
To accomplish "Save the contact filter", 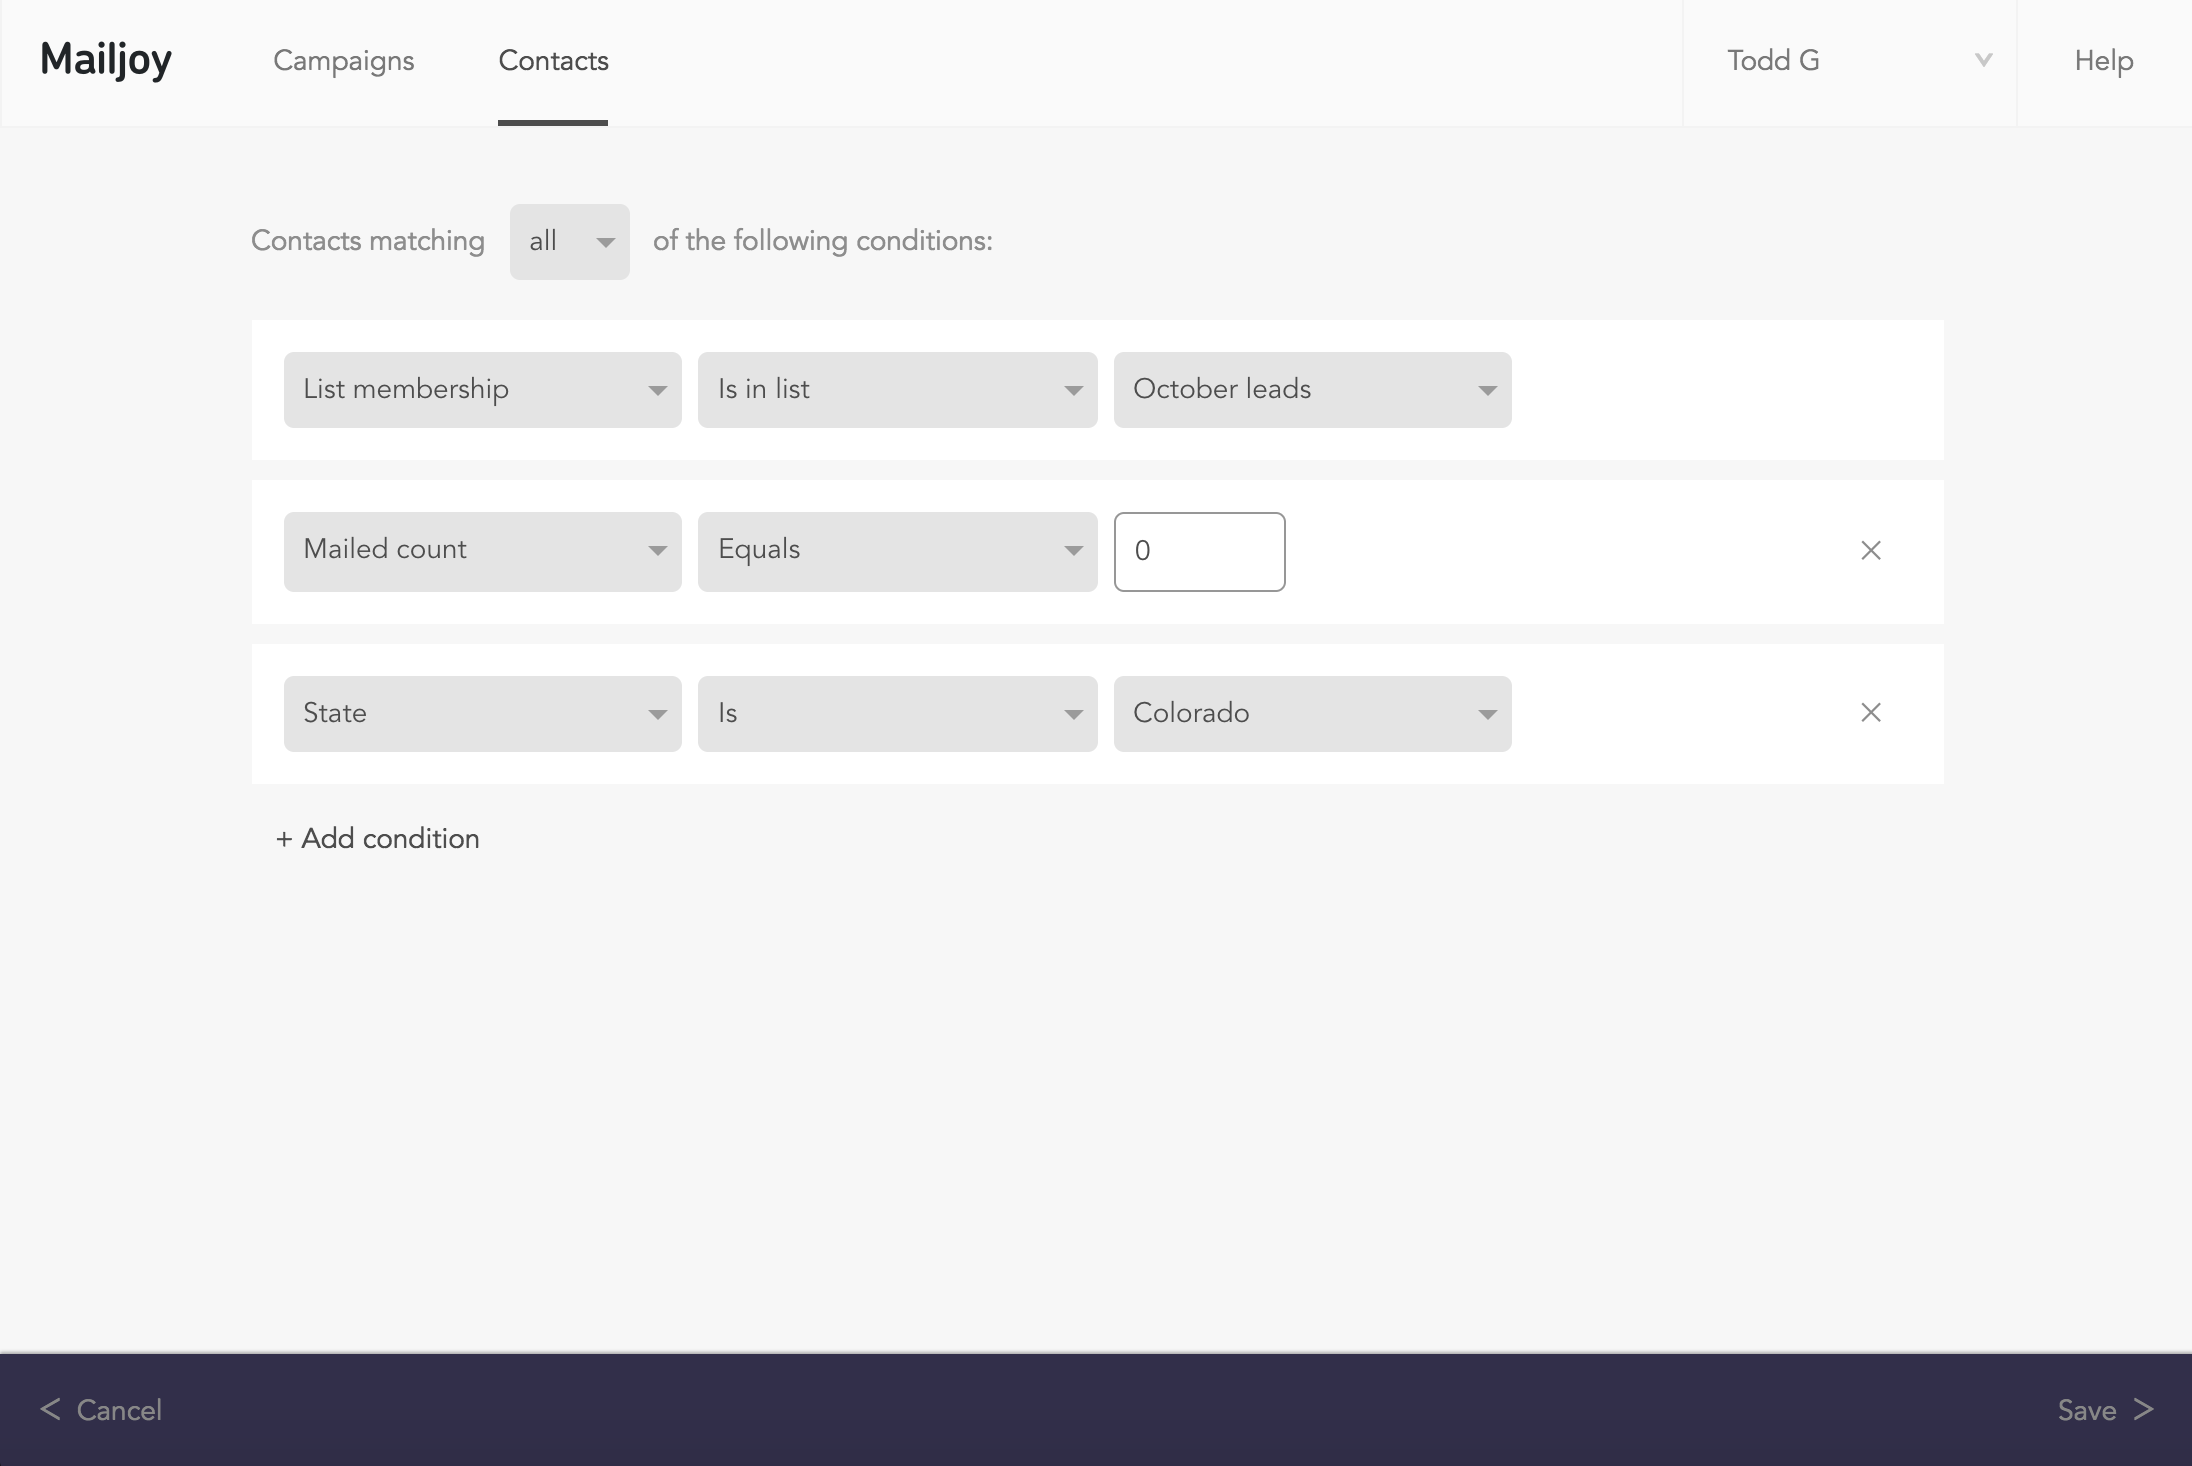I will click(2087, 1409).
